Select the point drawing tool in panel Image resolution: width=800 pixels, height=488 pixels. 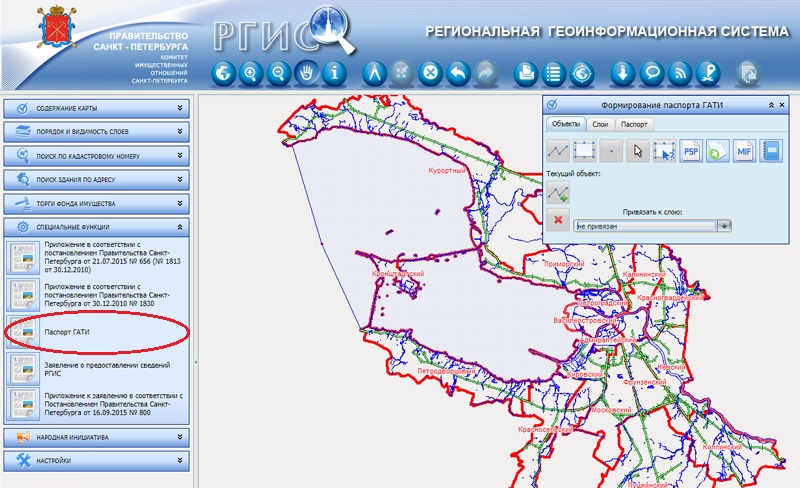pos(611,151)
